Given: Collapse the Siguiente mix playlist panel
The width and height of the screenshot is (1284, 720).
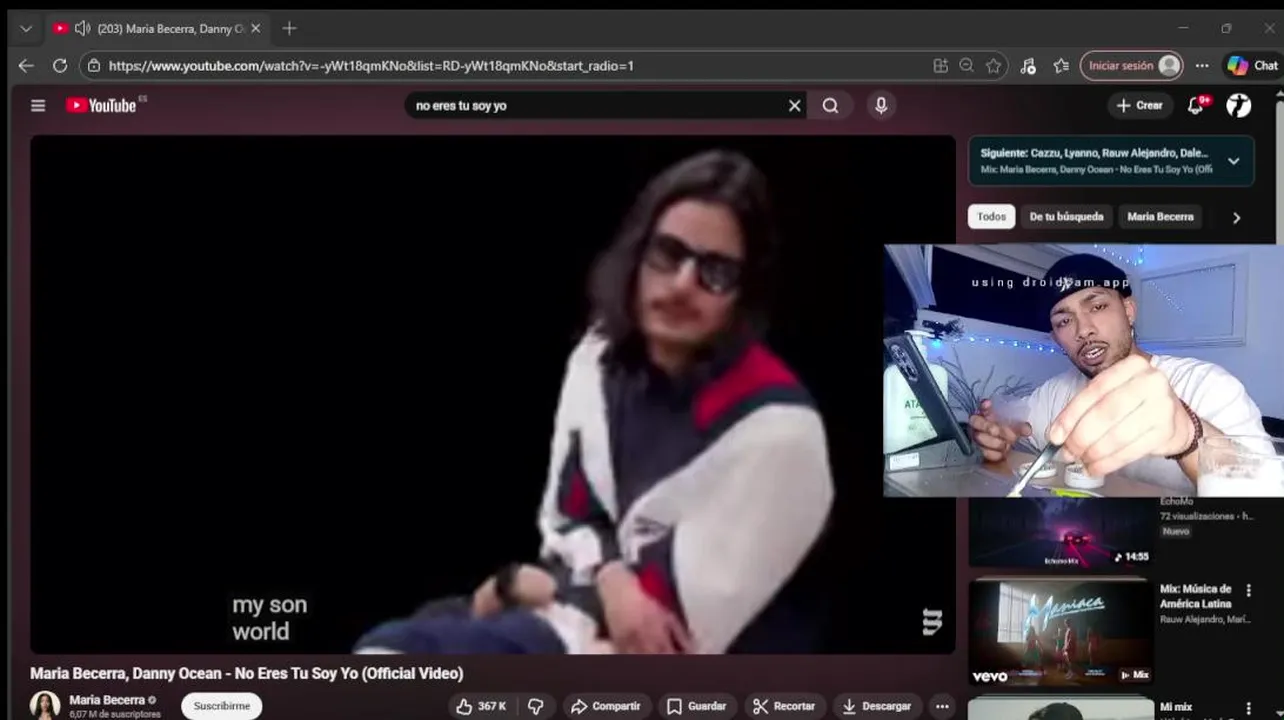Looking at the screenshot, I should 1234,161.
